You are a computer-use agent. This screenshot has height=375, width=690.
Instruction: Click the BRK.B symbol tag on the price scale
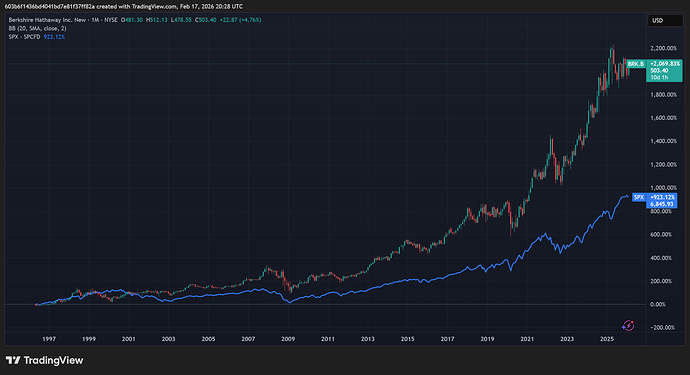[635, 64]
